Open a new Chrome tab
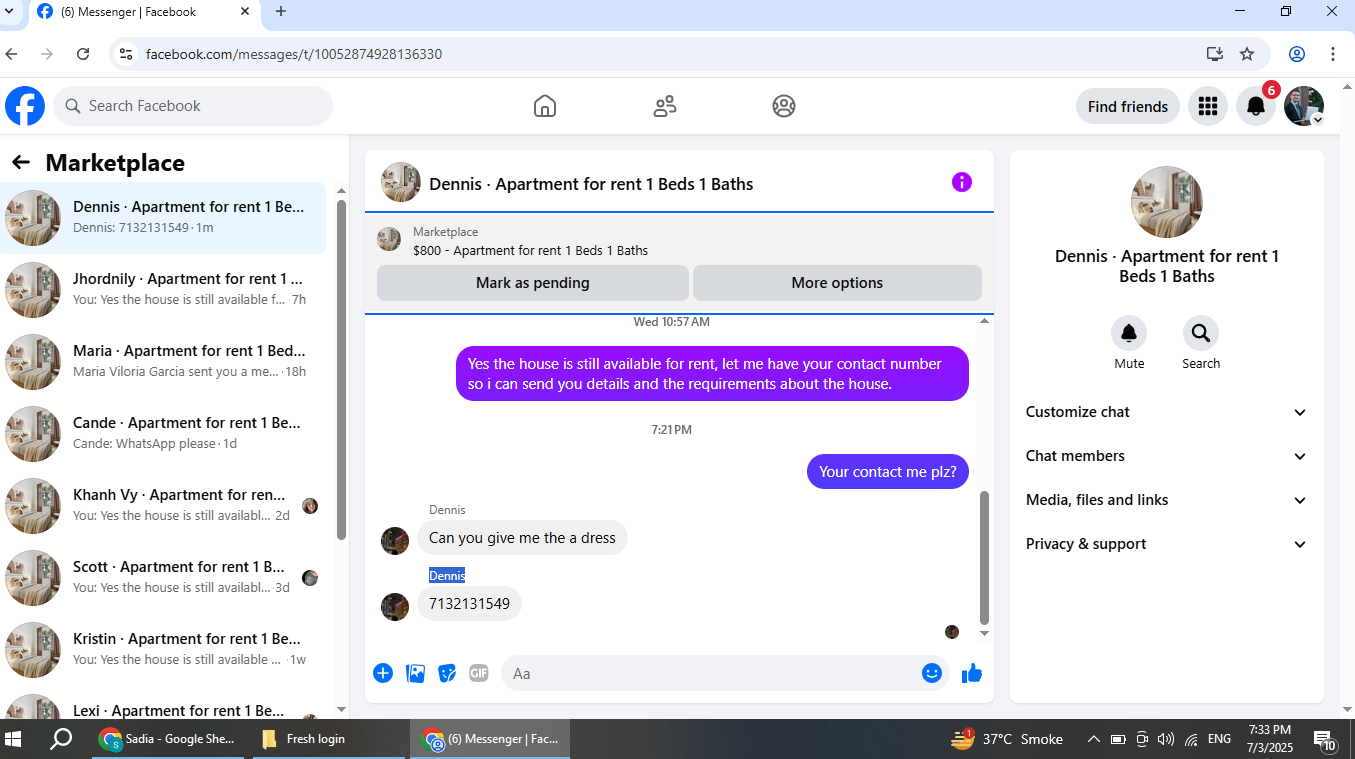 (281, 12)
